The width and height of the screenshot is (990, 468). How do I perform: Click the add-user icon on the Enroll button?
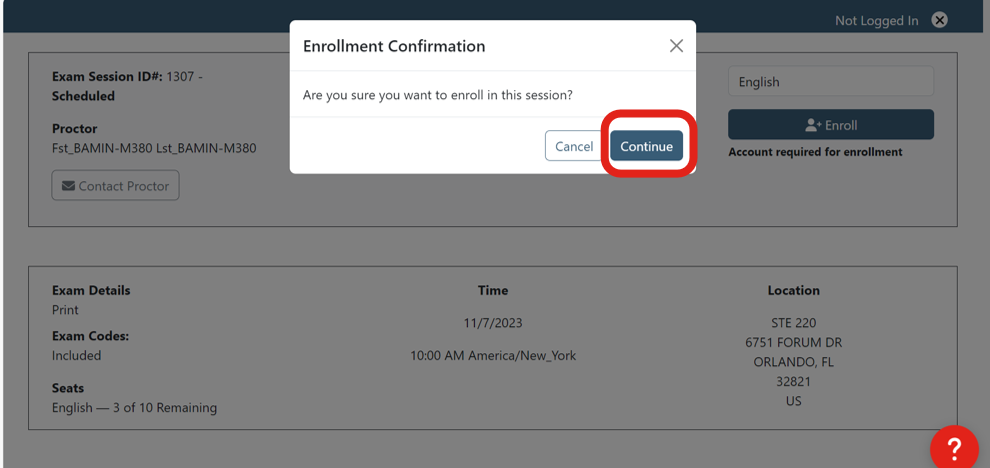pos(813,125)
